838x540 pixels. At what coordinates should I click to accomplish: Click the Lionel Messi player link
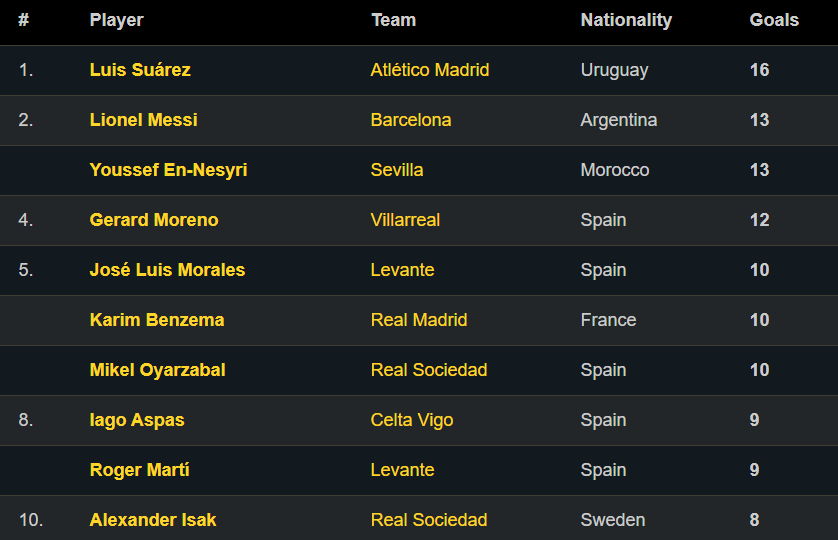click(144, 120)
